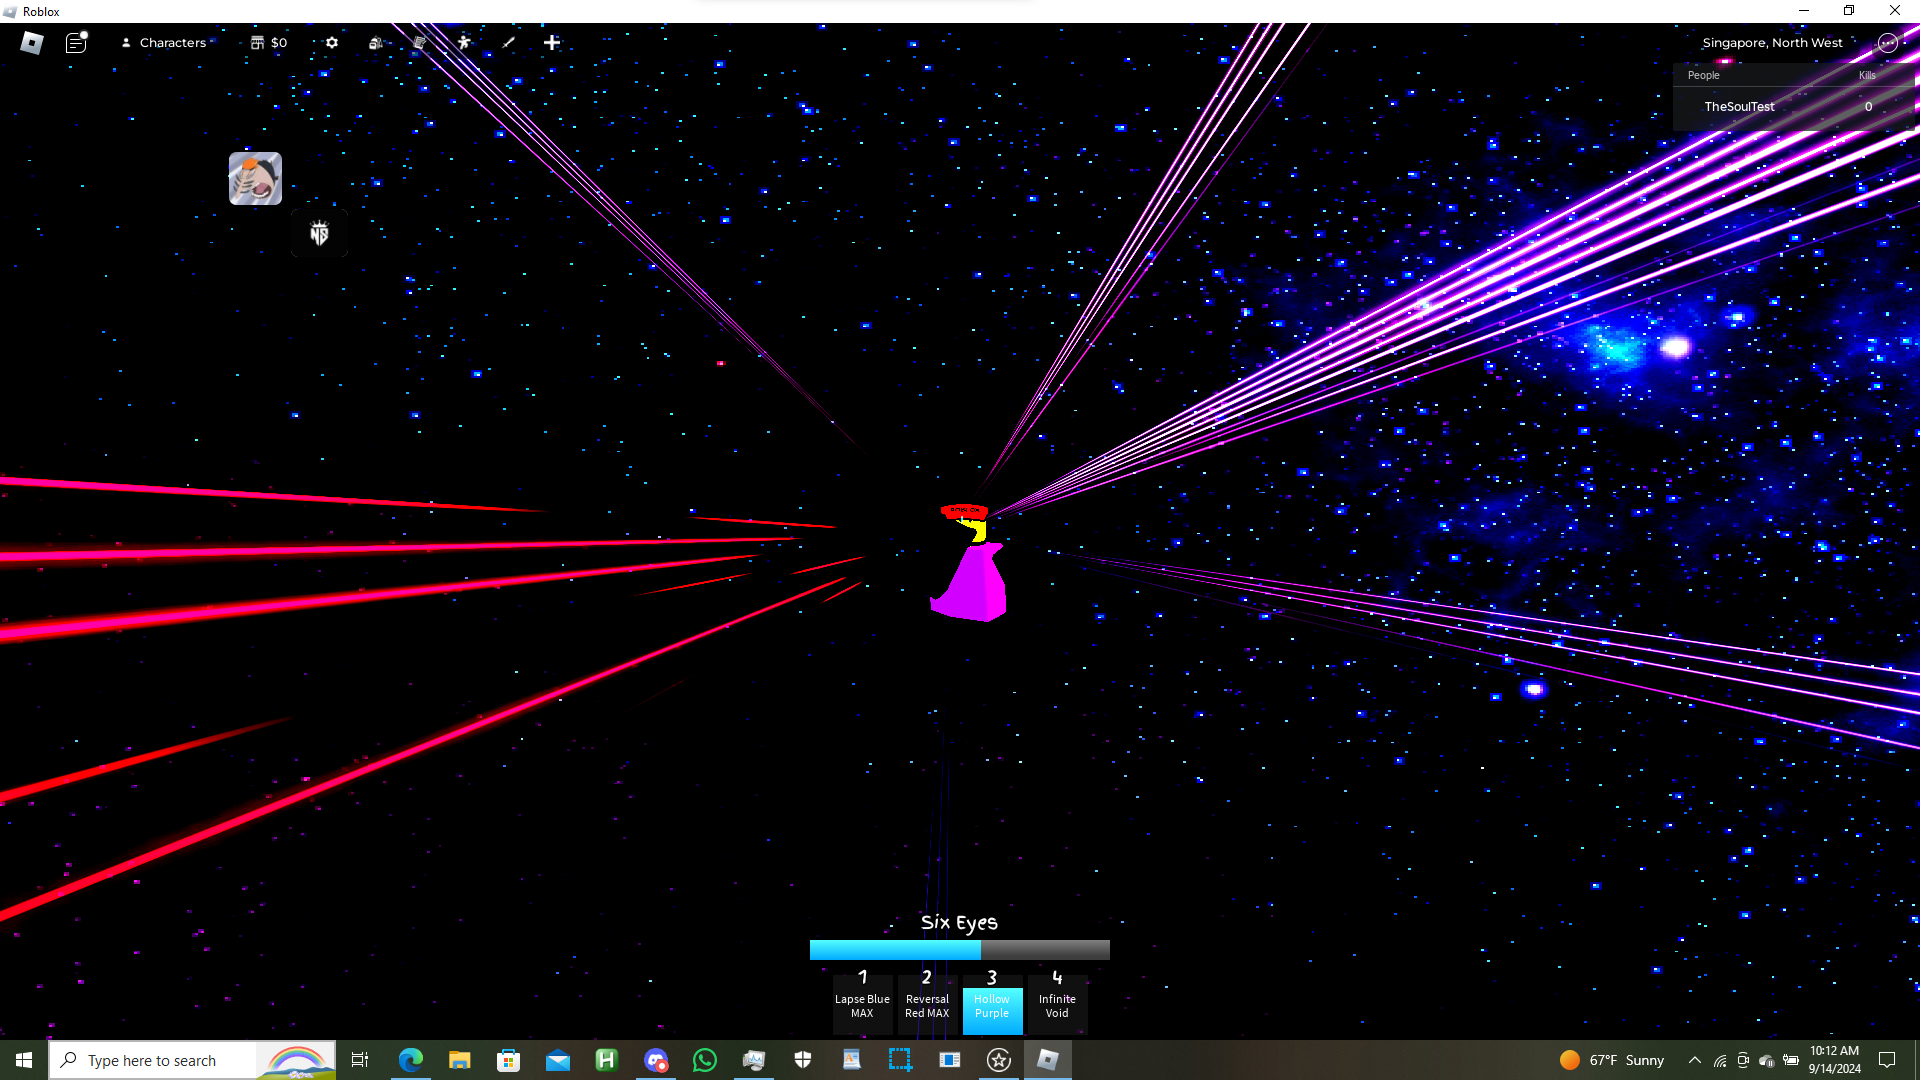Click the sword icon in the top bar

[508, 43]
